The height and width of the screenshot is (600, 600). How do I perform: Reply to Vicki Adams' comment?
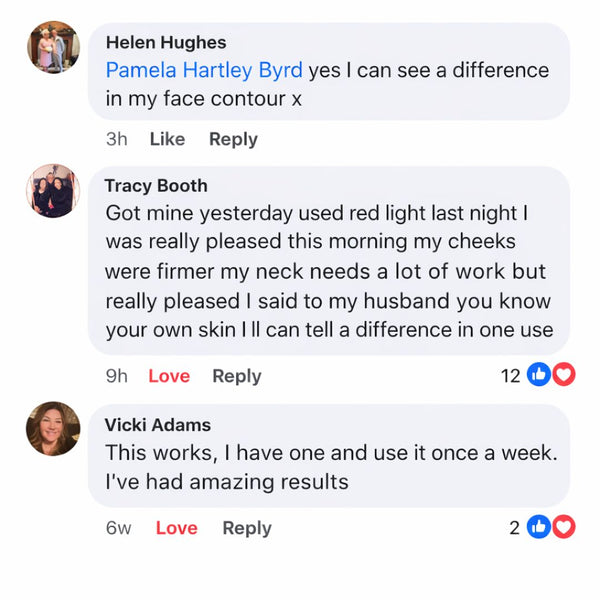pos(247,528)
